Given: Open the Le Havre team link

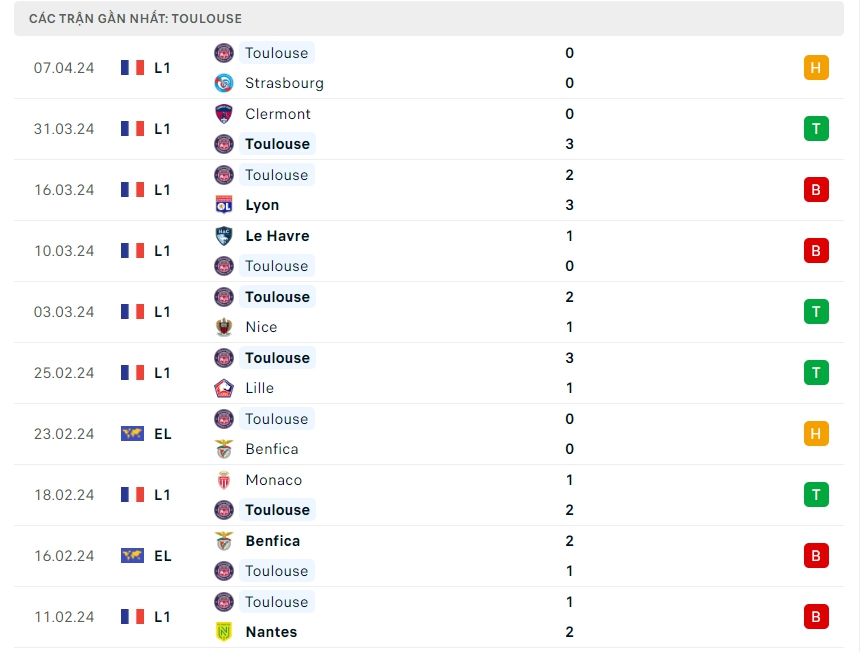Looking at the screenshot, I should pyautogui.click(x=277, y=236).
